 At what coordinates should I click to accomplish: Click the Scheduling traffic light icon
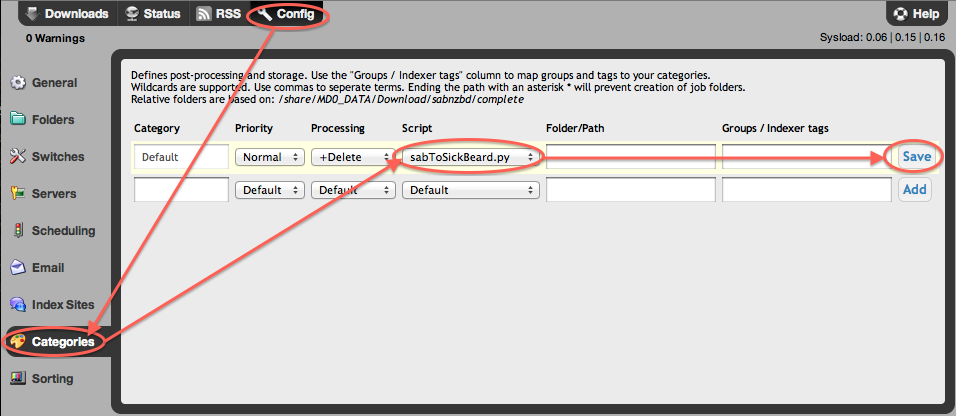point(19,231)
